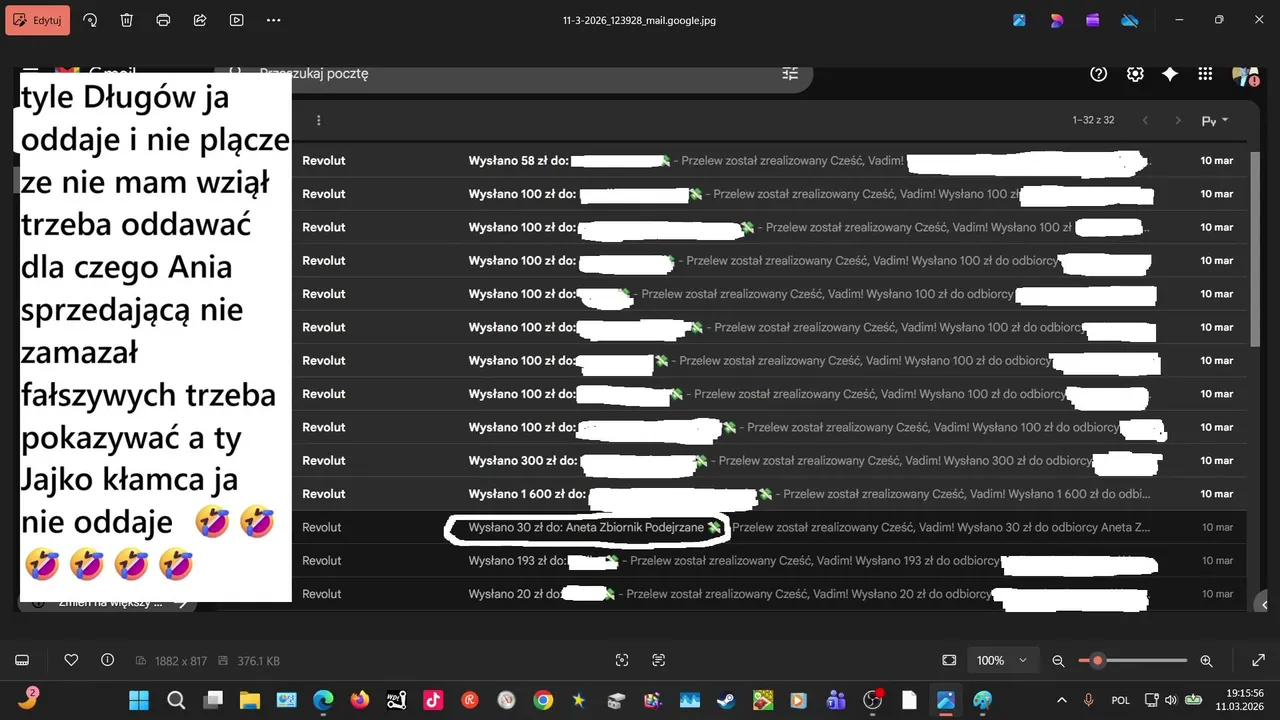
Task: Zoom out with the minus magnifier
Action: (1058, 660)
